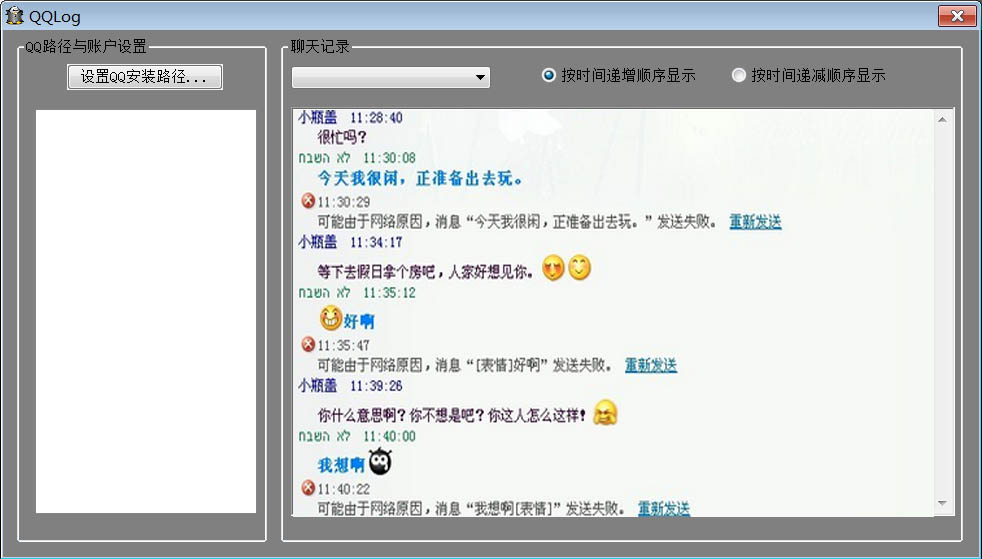Click 重新发送 link for [表情]好啊 message
982x559 pixels.
[x=651, y=365]
